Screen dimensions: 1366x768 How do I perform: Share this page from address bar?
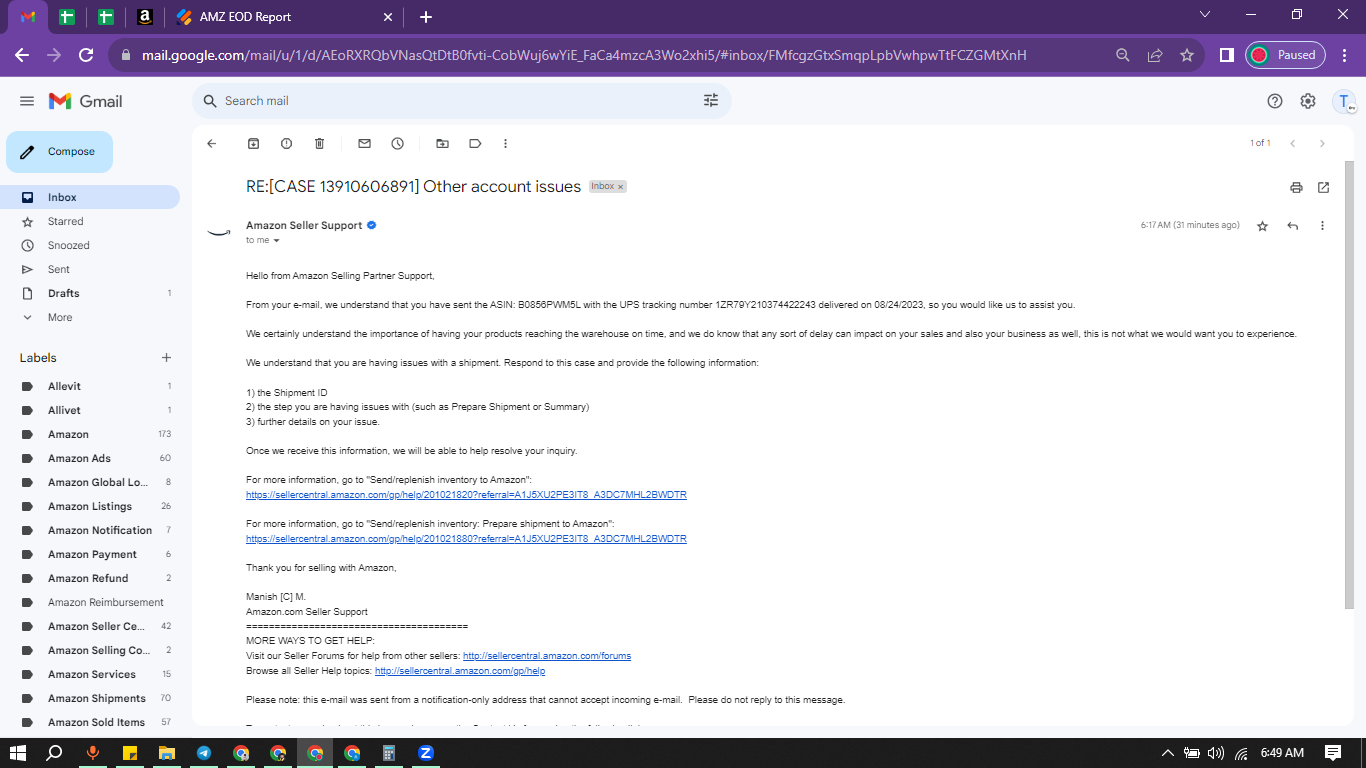coord(1155,55)
